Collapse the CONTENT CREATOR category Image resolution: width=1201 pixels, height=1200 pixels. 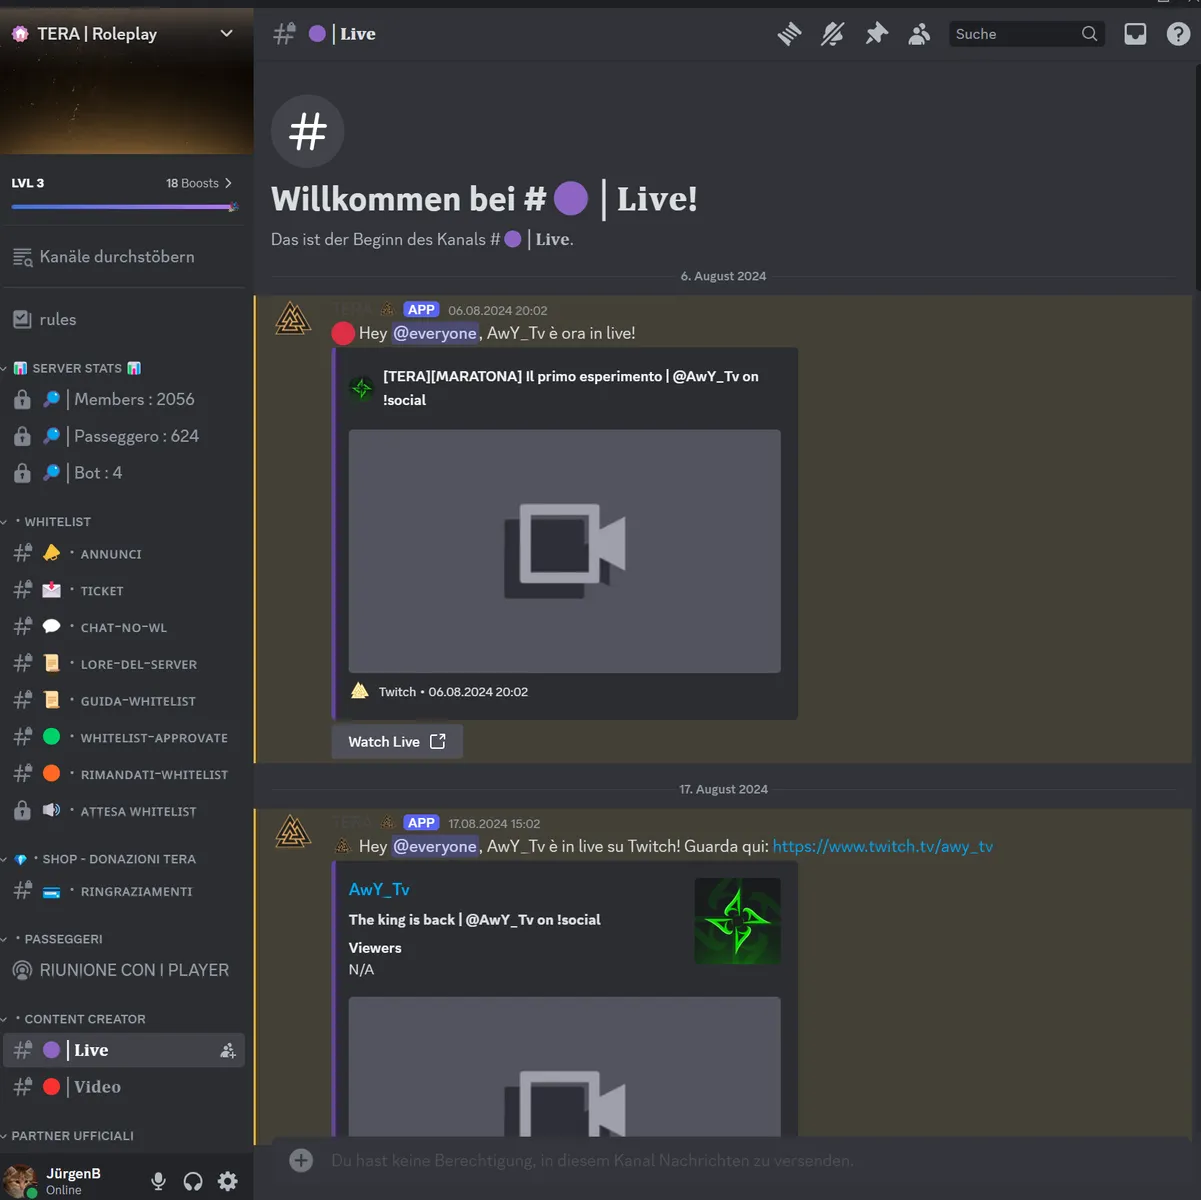(84, 1019)
